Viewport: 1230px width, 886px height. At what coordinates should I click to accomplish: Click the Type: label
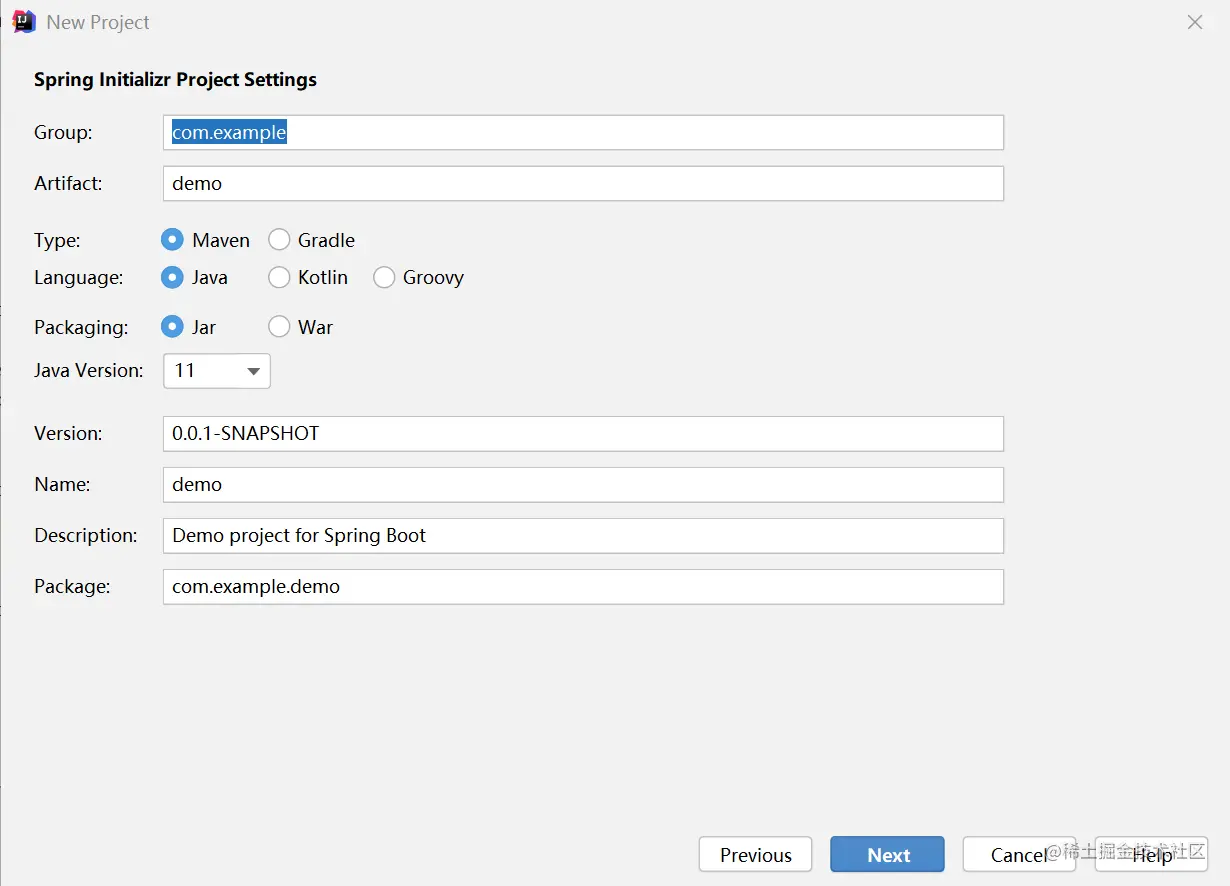click(57, 240)
